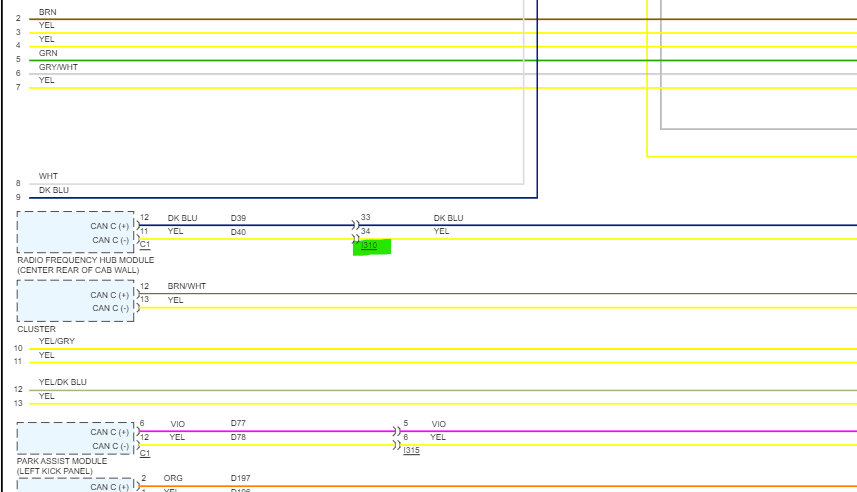Click the line number 10 marker
Viewport: 857px width, 492px height.
[x=18, y=348]
